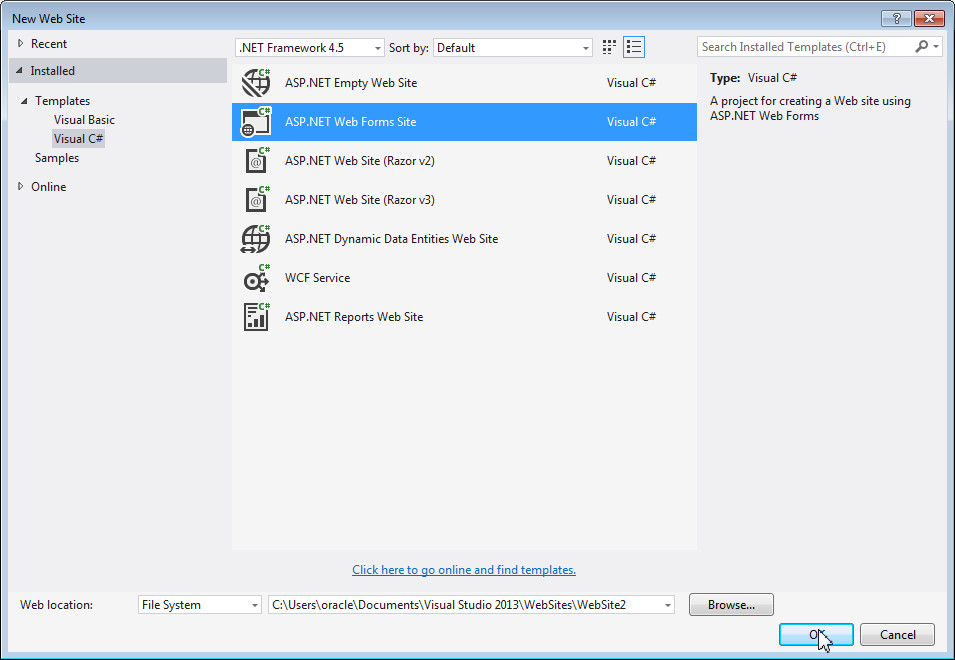955x660 pixels.
Task: Click the OK button
Action: point(816,634)
